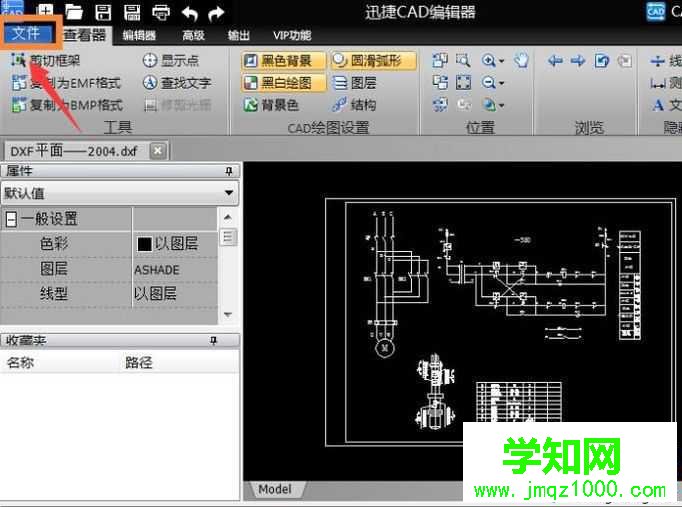Open the zoom in dropdown arrow
This screenshot has width=682, height=507.
coord(501,61)
